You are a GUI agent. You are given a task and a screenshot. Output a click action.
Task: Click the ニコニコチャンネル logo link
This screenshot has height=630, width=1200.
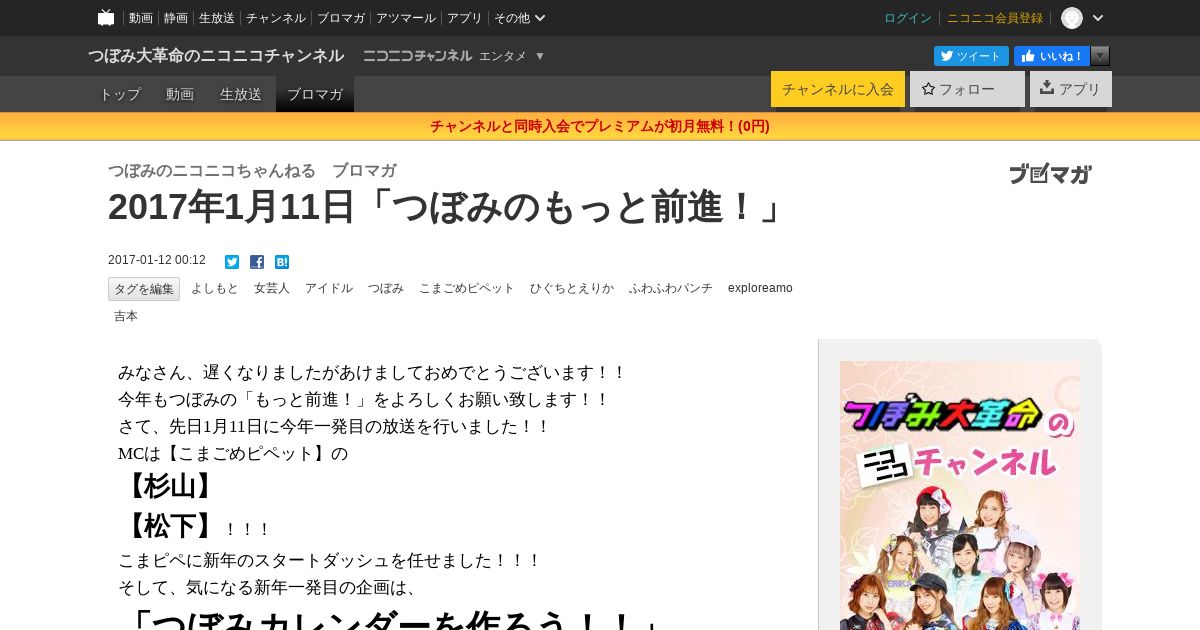click(x=417, y=56)
